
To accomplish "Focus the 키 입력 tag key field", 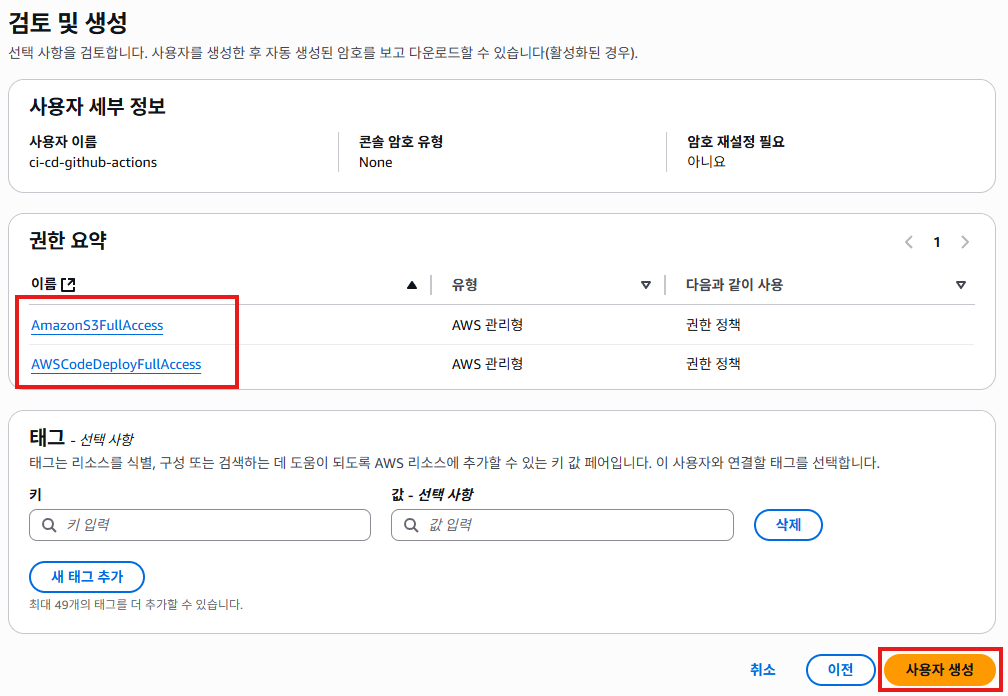I will point(200,525).
